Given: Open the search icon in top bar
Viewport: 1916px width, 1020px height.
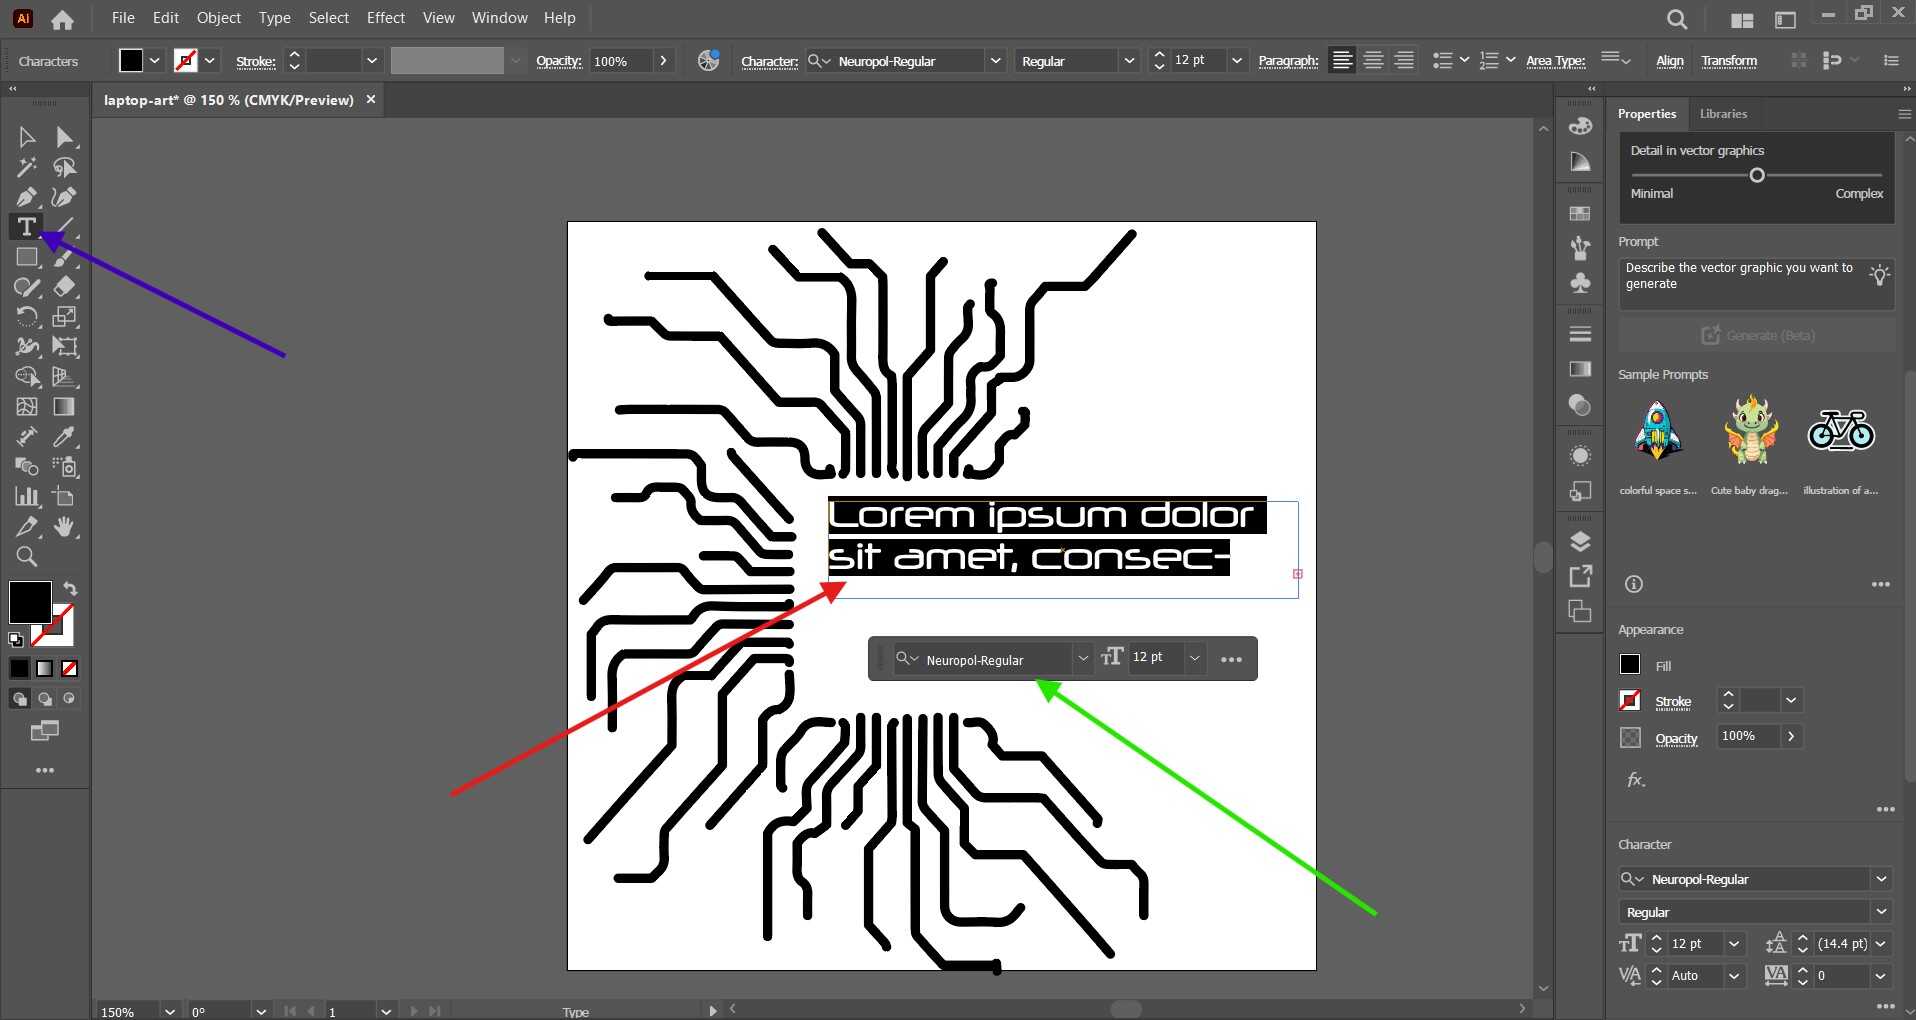Looking at the screenshot, I should click(x=1677, y=19).
